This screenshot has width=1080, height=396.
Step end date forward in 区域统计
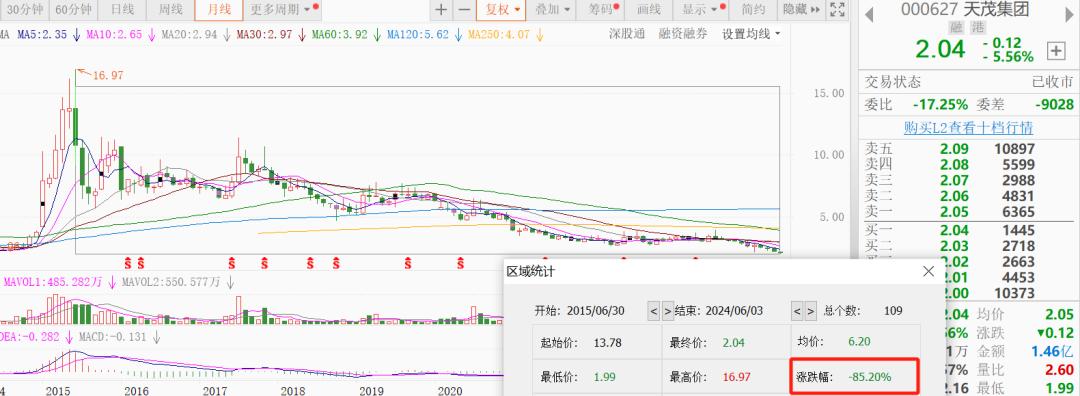pos(811,311)
